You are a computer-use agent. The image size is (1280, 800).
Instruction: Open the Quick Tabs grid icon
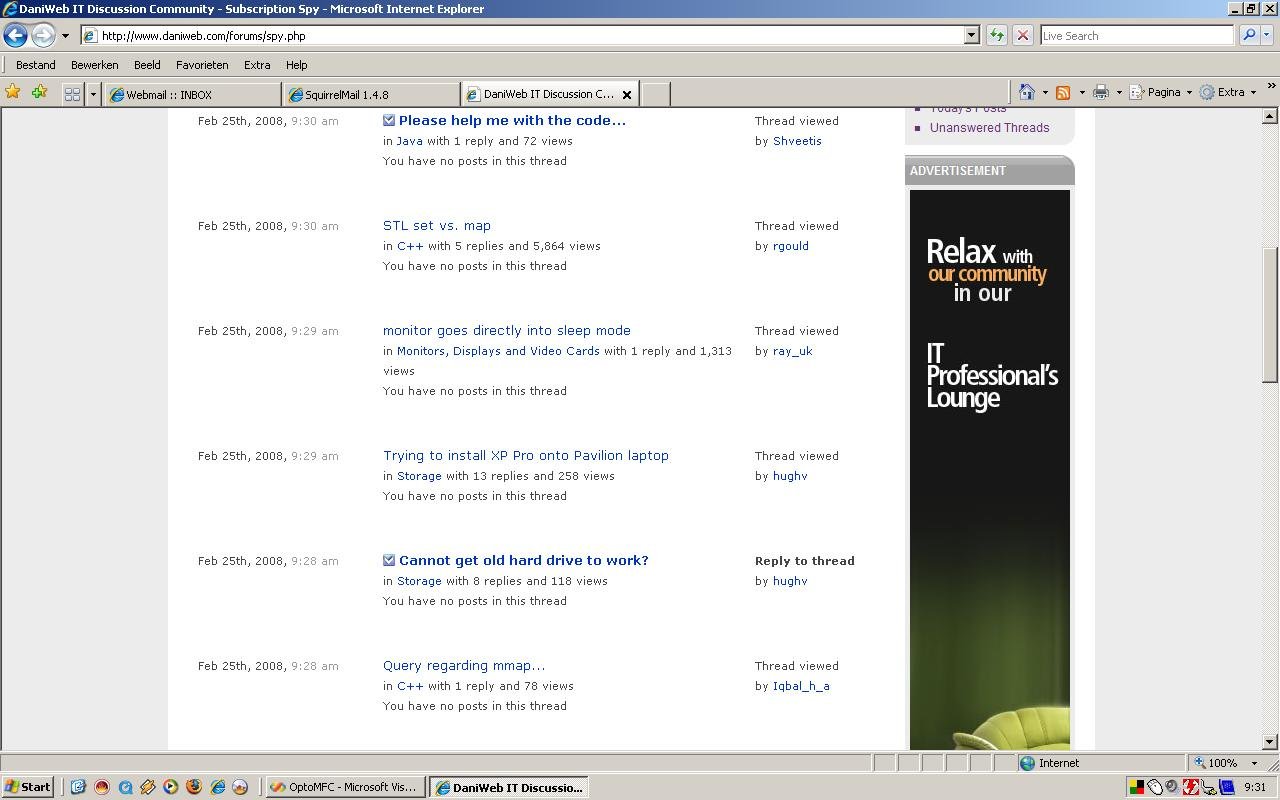[x=72, y=94]
